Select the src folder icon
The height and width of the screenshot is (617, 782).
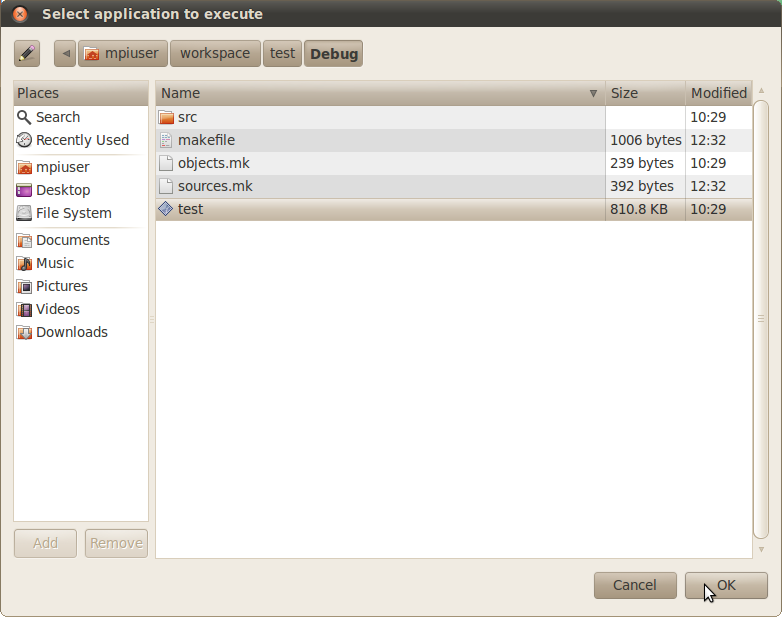[x=166, y=117]
